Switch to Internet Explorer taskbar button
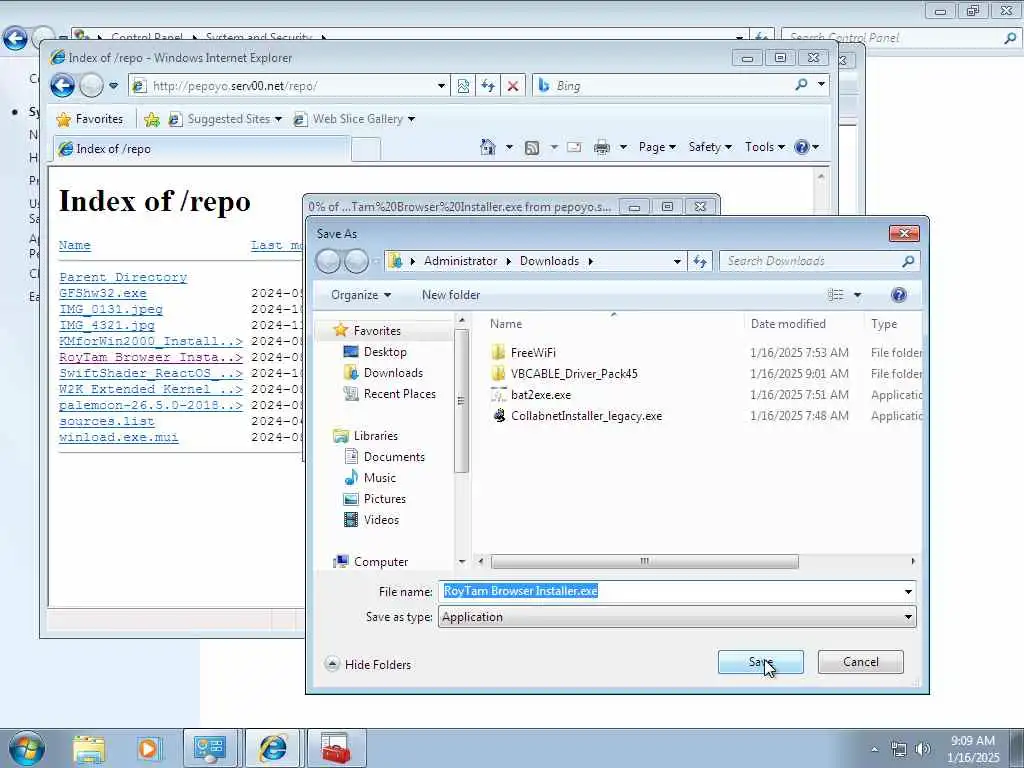 pos(272,748)
